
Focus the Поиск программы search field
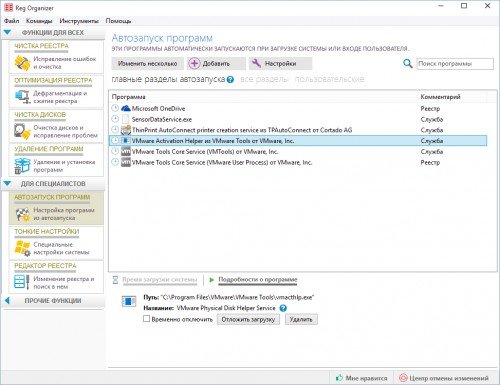(x=455, y=64)
